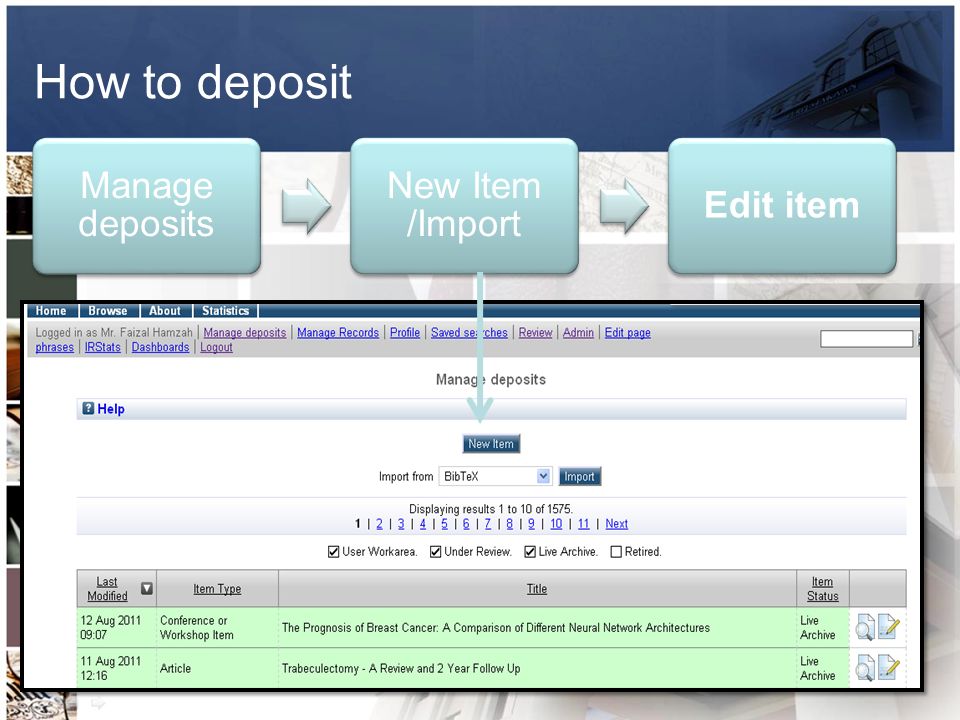Click the Manage deposits slide step box
960x720 pixels.
point(147,206)
